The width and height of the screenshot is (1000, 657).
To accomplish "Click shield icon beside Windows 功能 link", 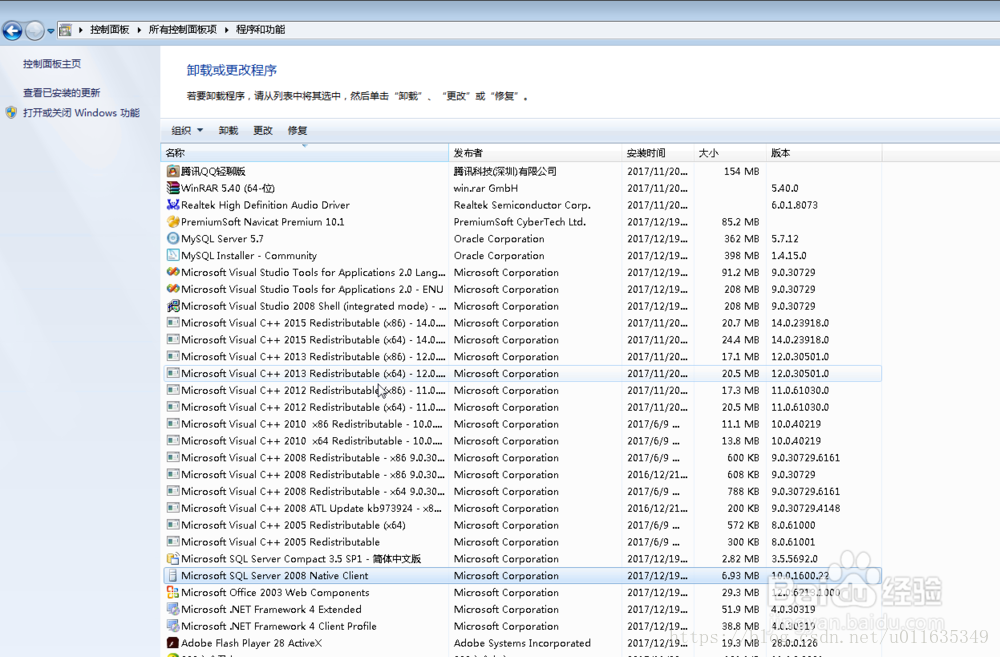I will (11, 113).
